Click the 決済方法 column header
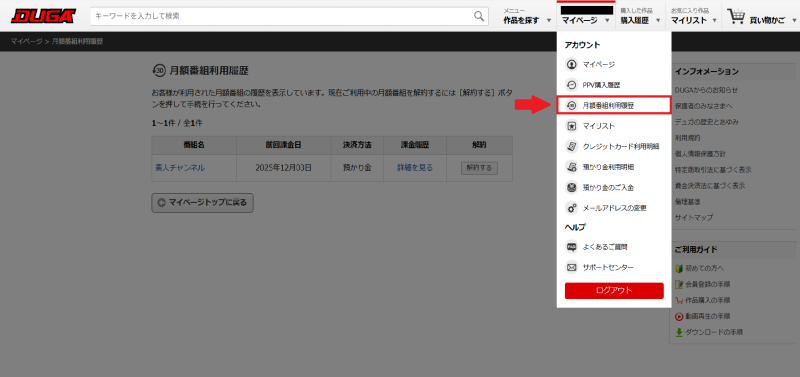800x377 pixels. tap(357, 145)
